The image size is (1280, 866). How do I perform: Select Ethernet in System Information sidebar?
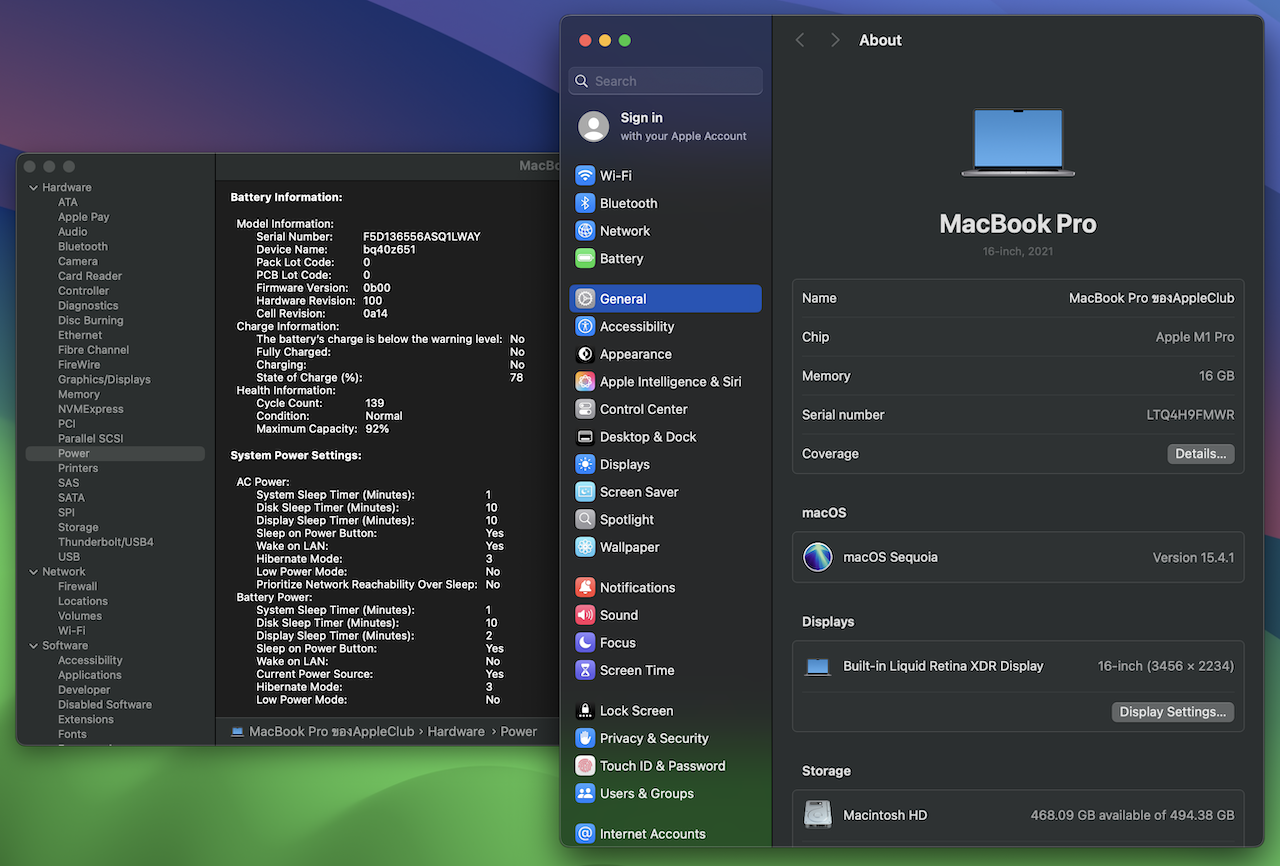click(x=80, y=336)
